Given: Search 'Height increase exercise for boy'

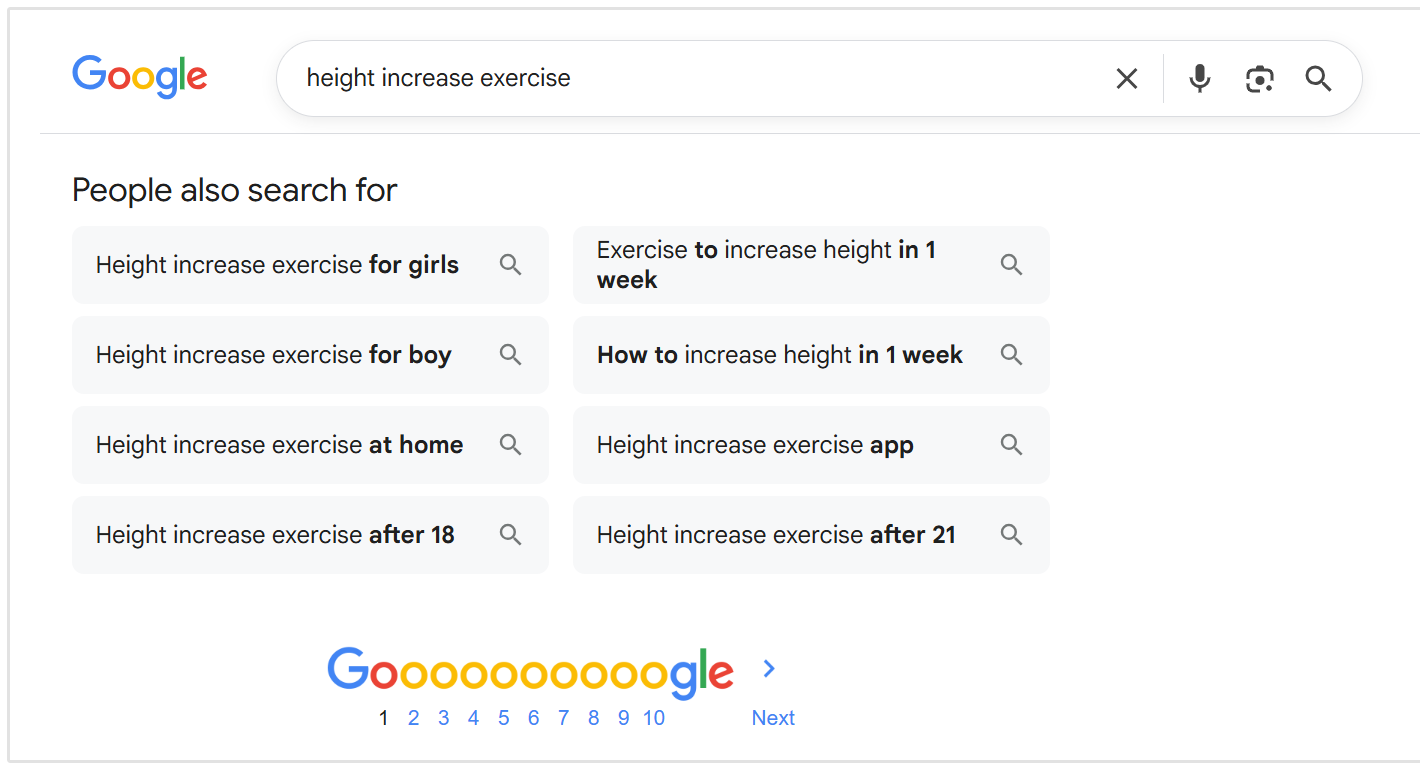Looking at the screenshot, I should [274, 354].
